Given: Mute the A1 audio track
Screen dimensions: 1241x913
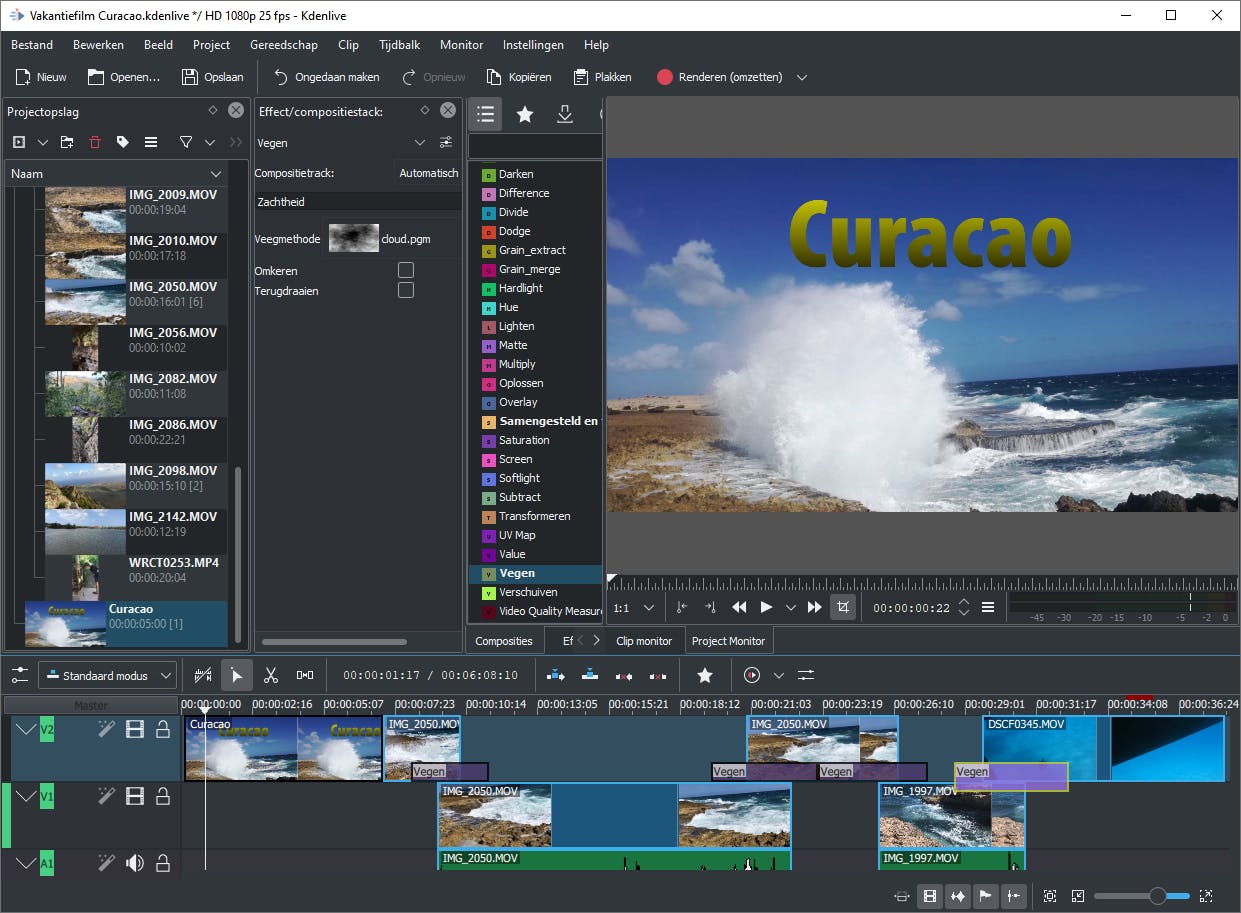Looking at the screenshot, I should [x=135, y=862].
